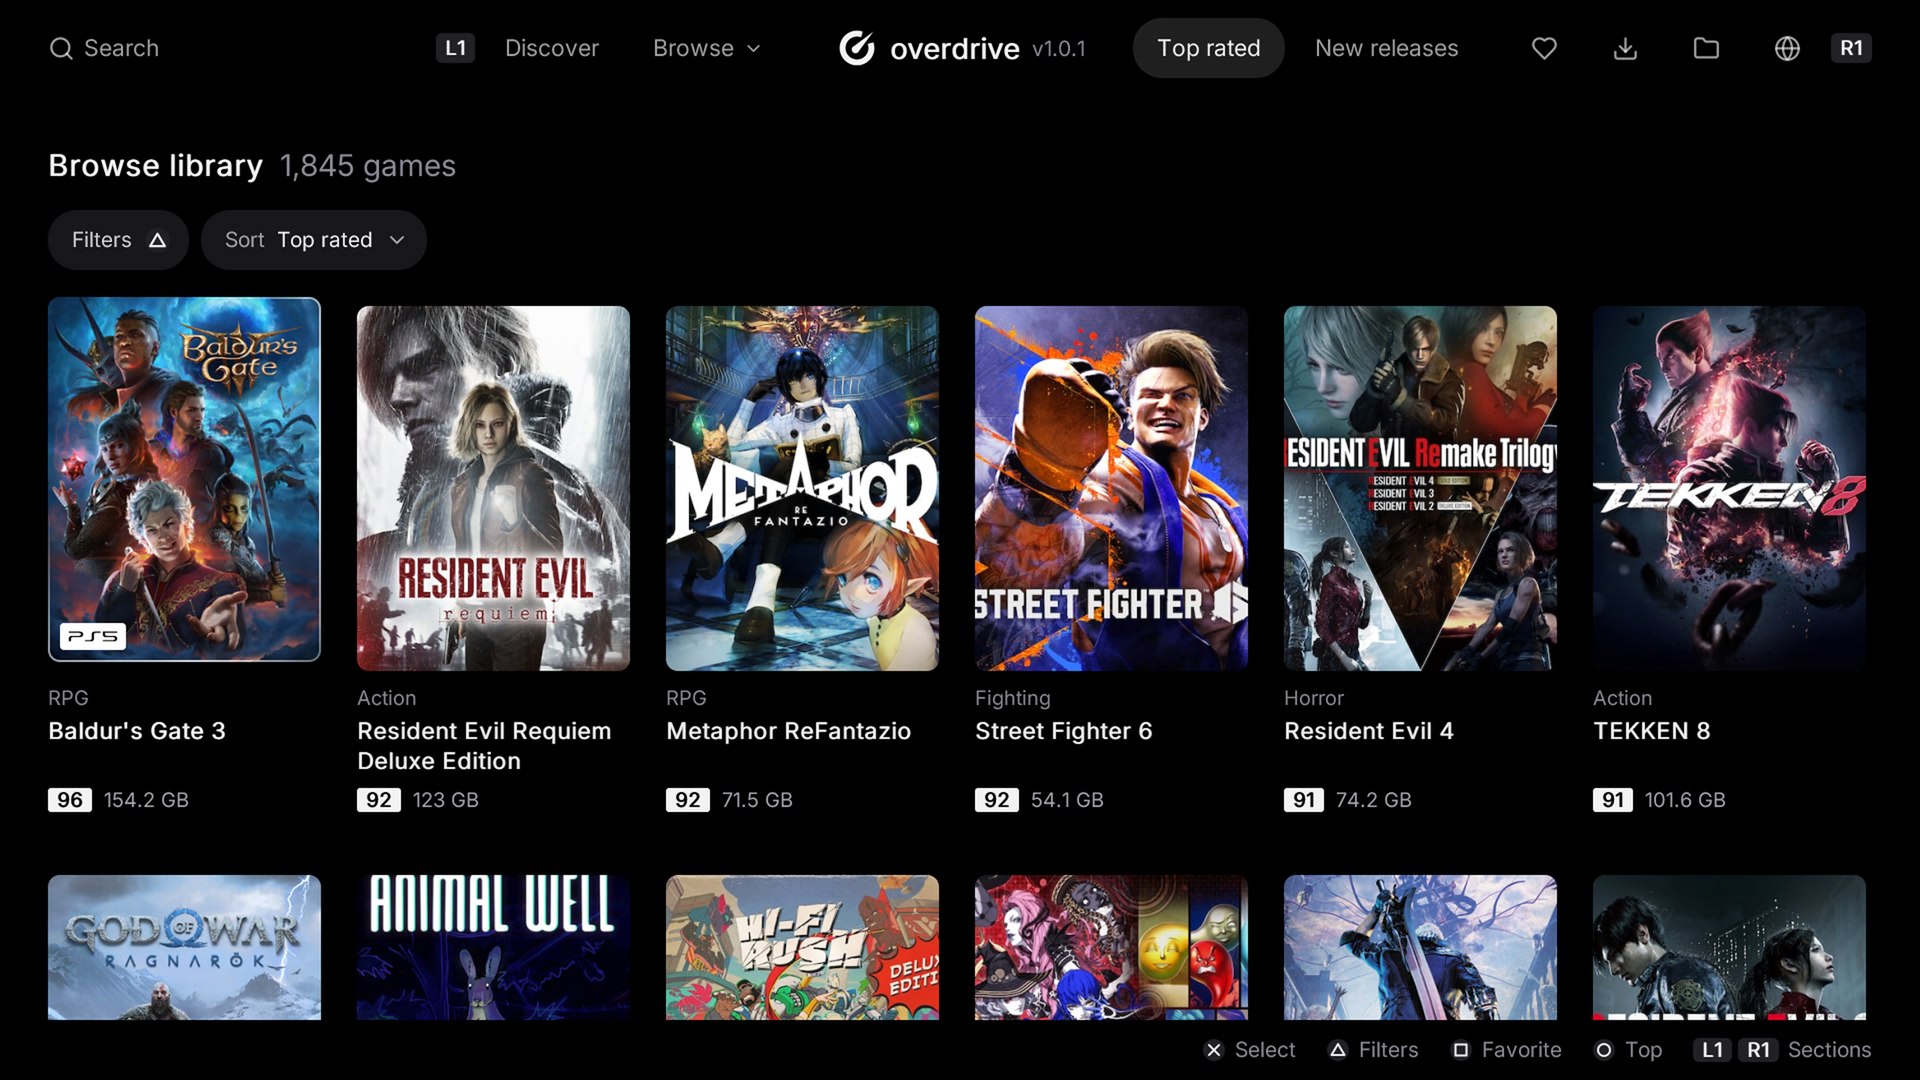The image size is (1920, 1080).
Task: Click the L1 Sections badge in the footer
Action: click(1712, 1050)
